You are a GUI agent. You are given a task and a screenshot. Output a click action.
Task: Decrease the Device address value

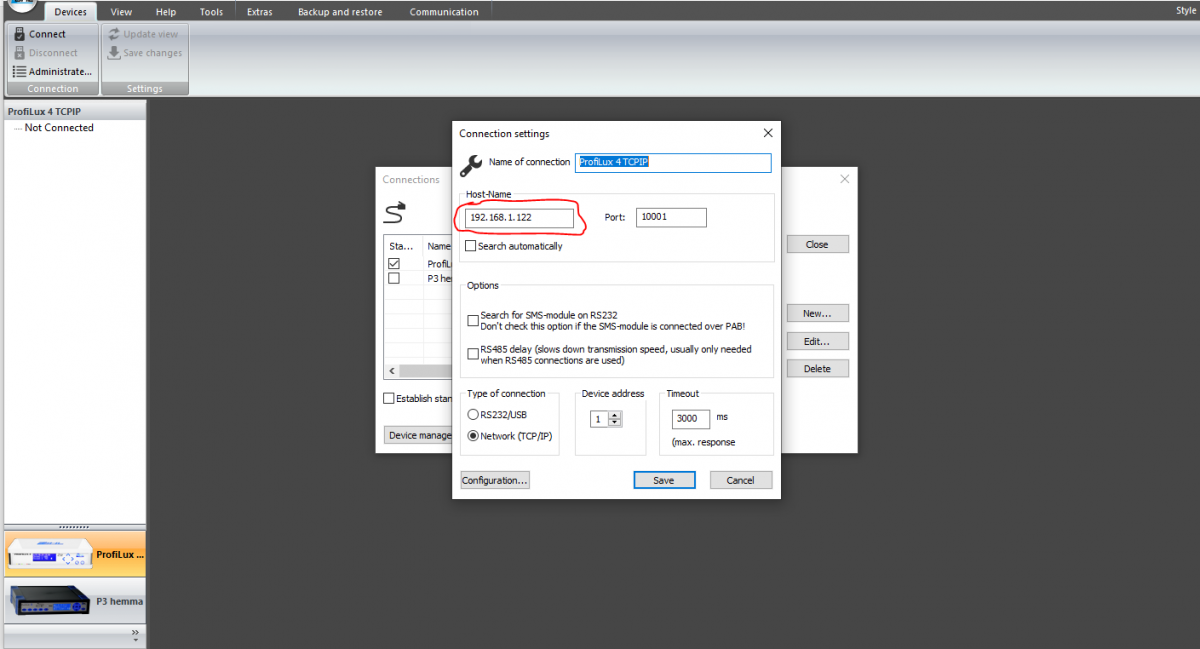(x=615, y=423)
